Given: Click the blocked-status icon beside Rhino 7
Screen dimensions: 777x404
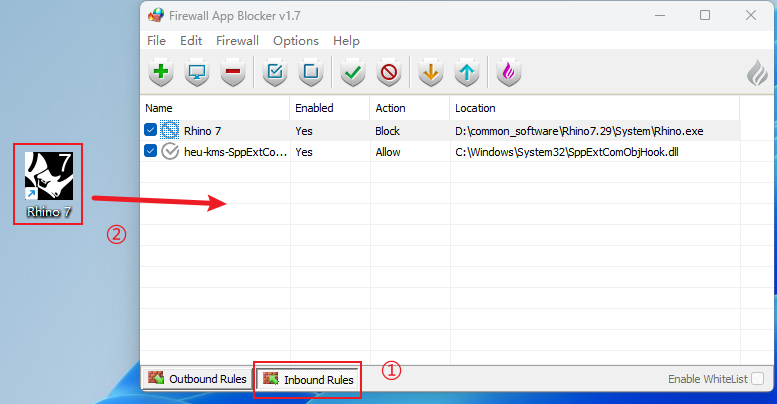Looking at the screenshot, I should (170, 130).
